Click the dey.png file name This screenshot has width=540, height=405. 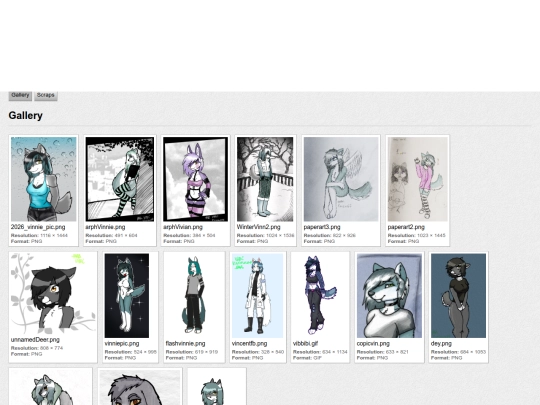click(441, 343)
